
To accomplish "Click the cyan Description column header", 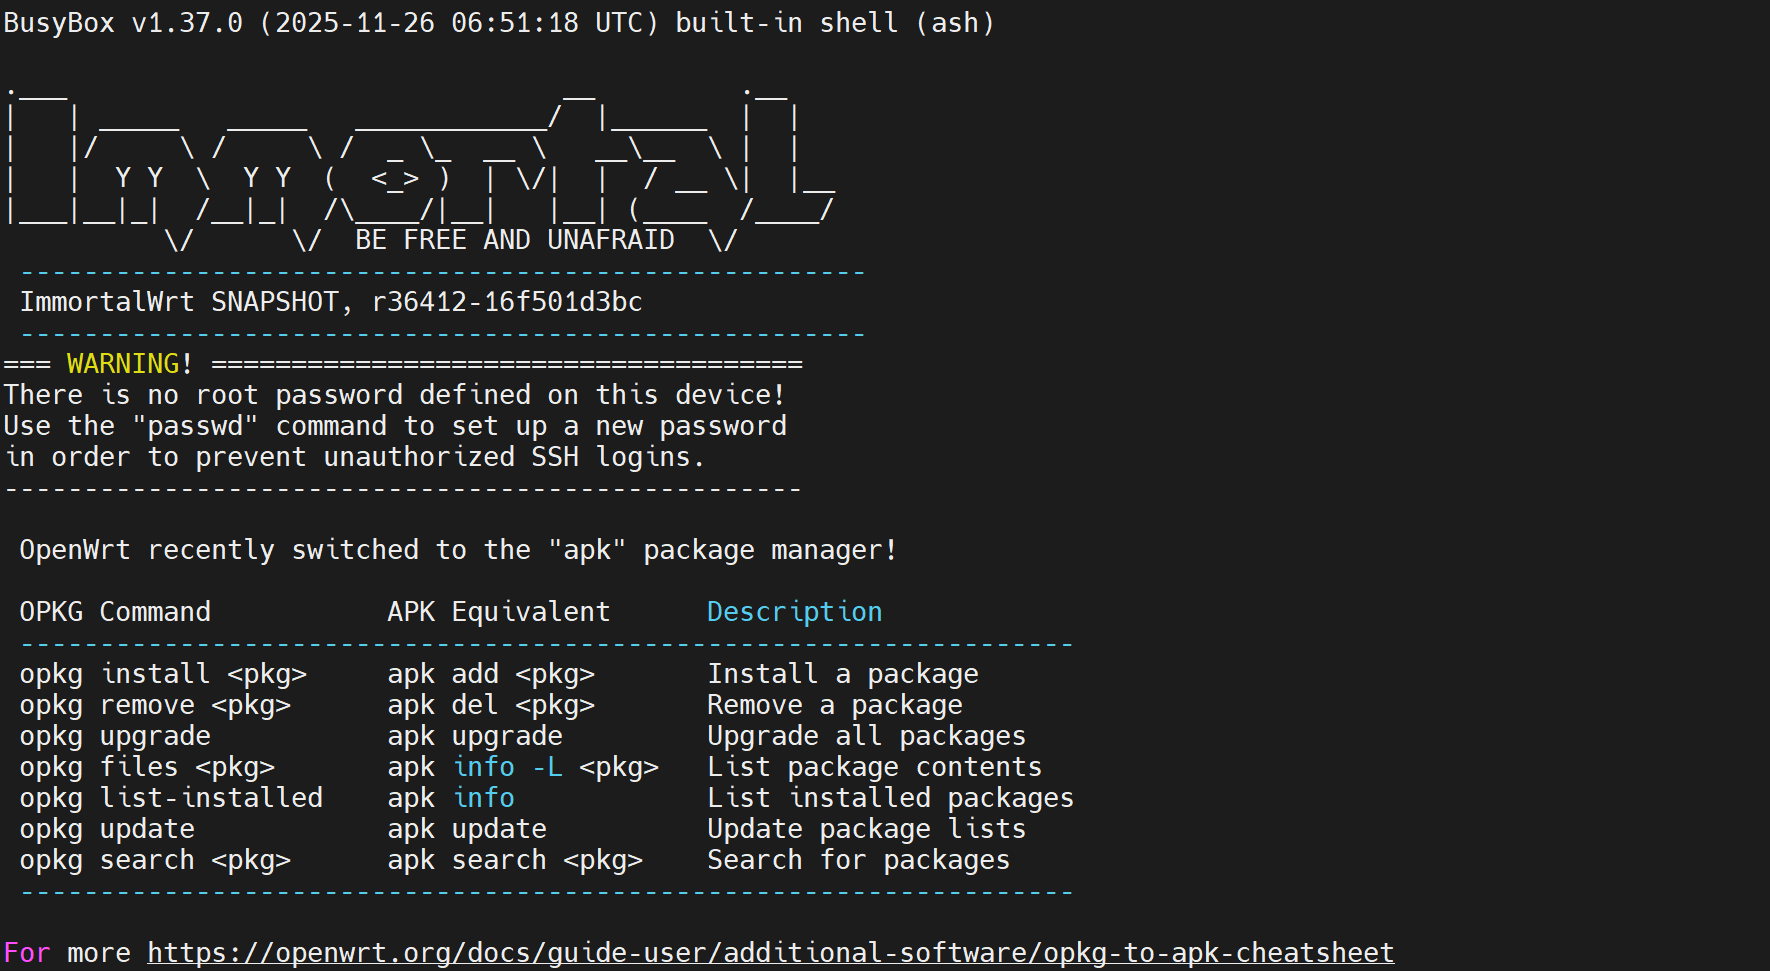I will point(794,612).
